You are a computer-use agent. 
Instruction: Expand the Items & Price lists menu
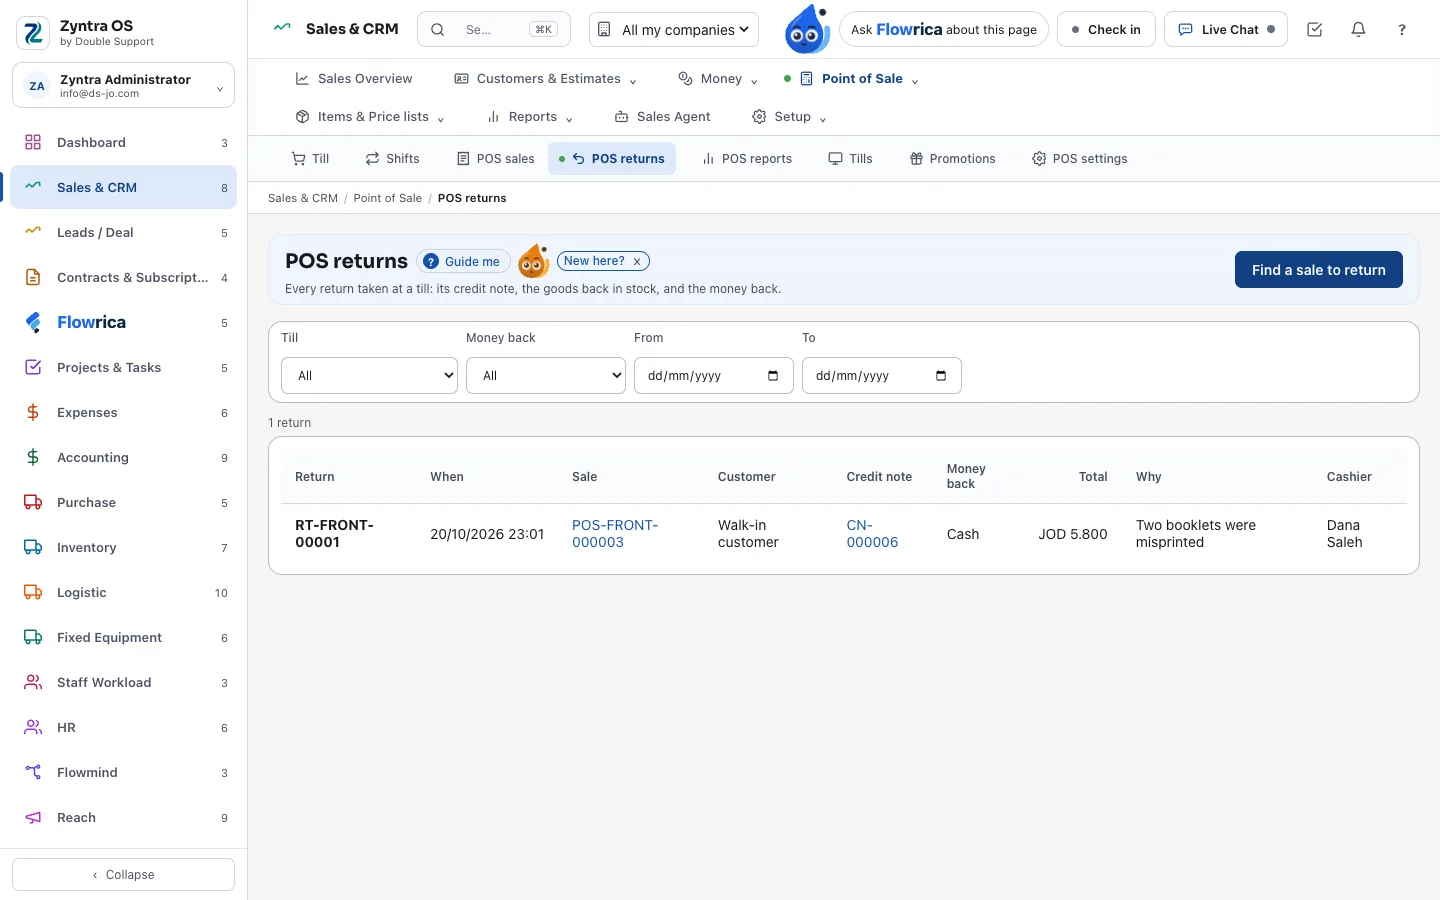(370, 117)
